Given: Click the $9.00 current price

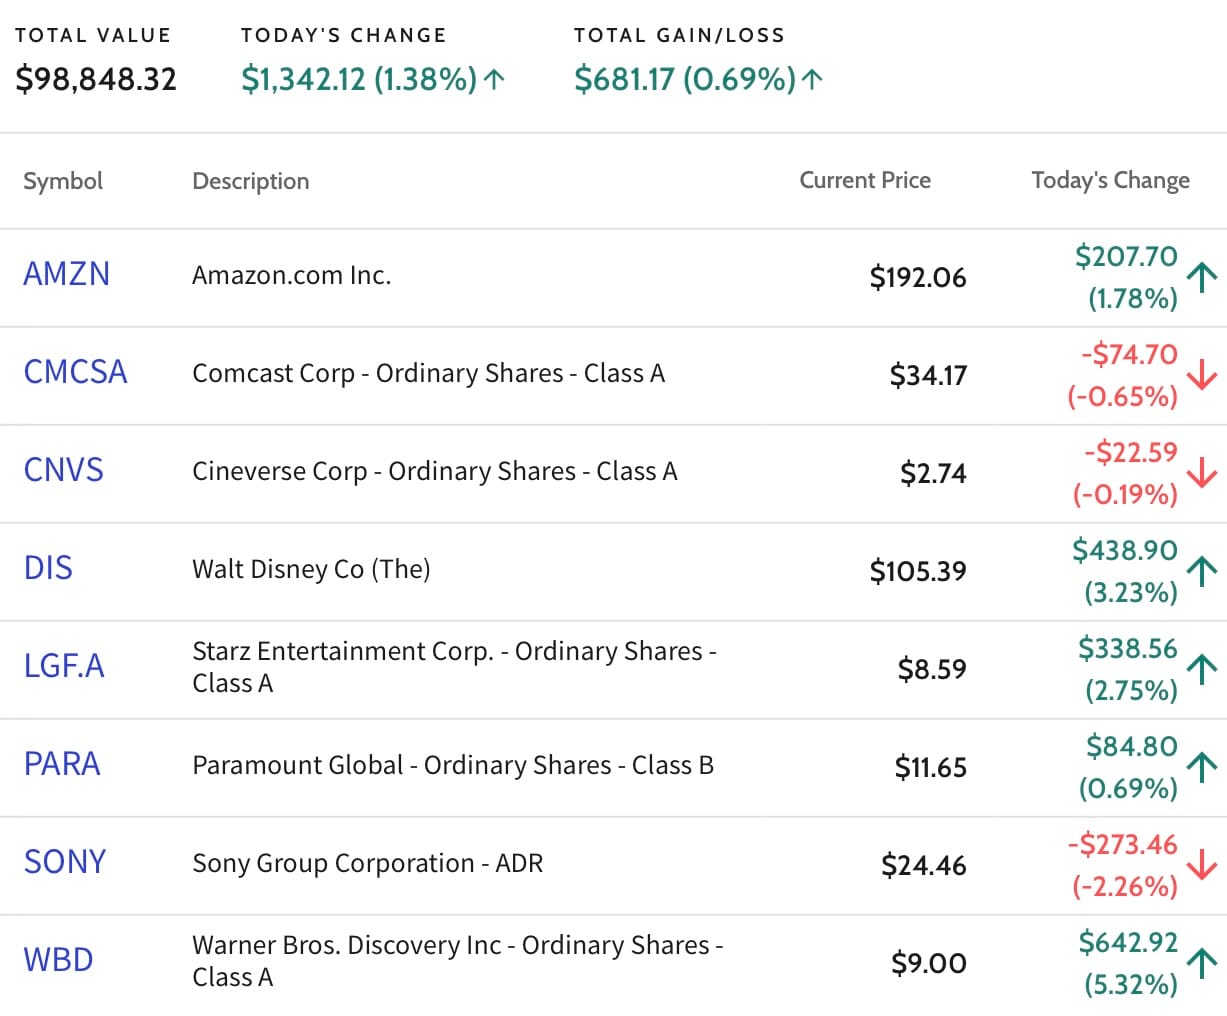Looking at the screenshot, I should [929, 963].
